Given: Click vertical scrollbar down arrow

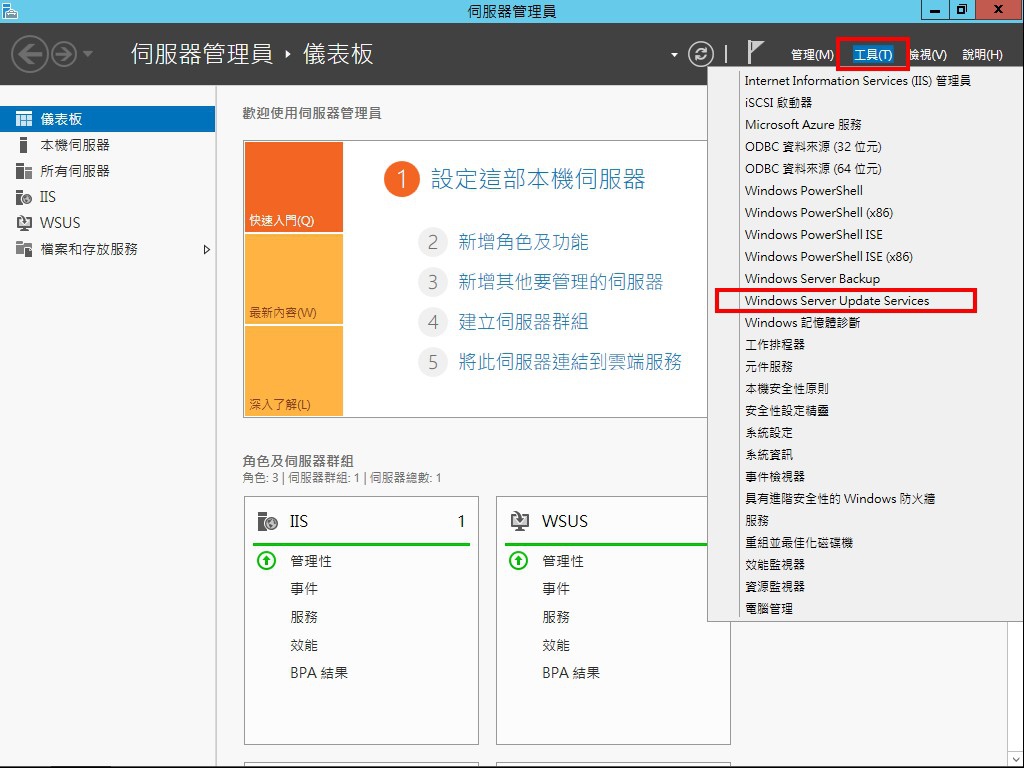Looking at the screenshot, I should click(1016, 760).
